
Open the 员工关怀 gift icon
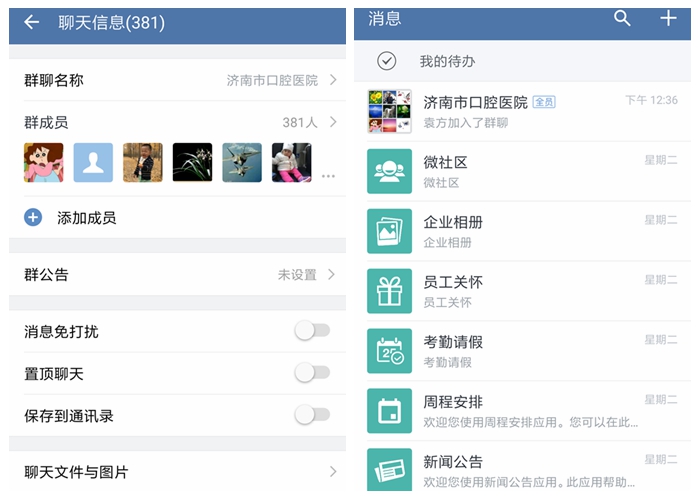[389, 291]
